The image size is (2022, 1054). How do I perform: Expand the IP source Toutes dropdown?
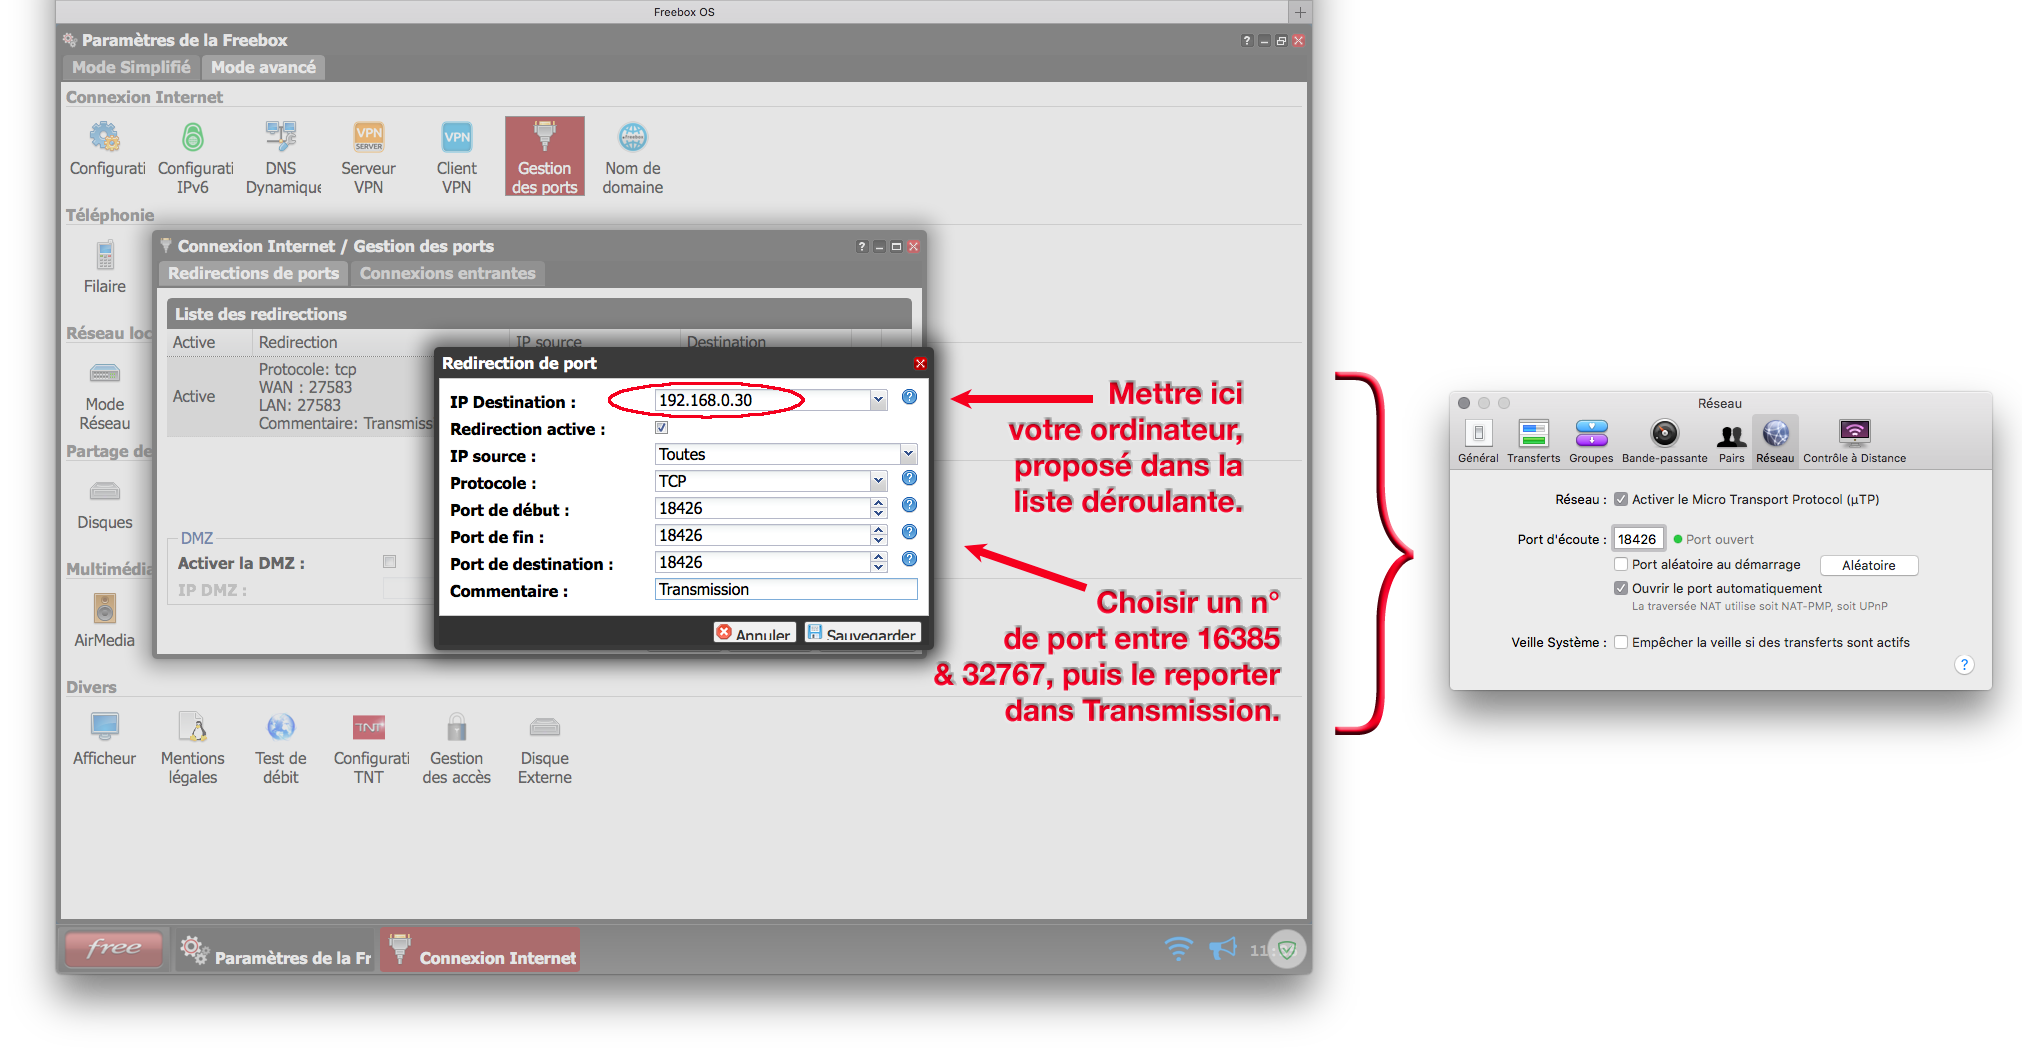908,455
